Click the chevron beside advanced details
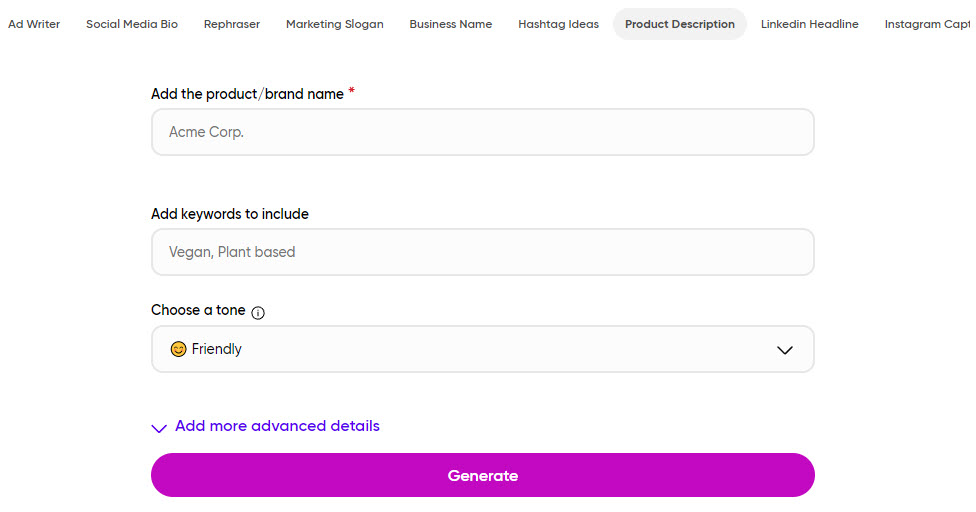Screen dimensions: 976x512 (x=159, y=428)
